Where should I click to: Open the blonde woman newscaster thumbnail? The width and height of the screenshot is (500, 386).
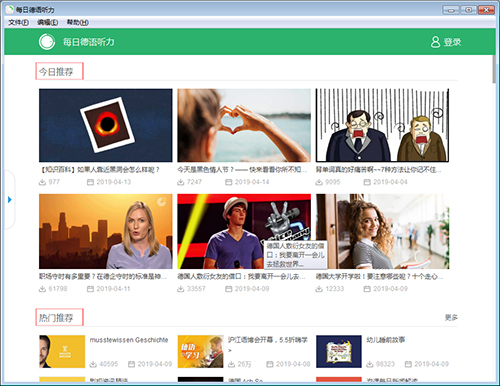[106, 231]
